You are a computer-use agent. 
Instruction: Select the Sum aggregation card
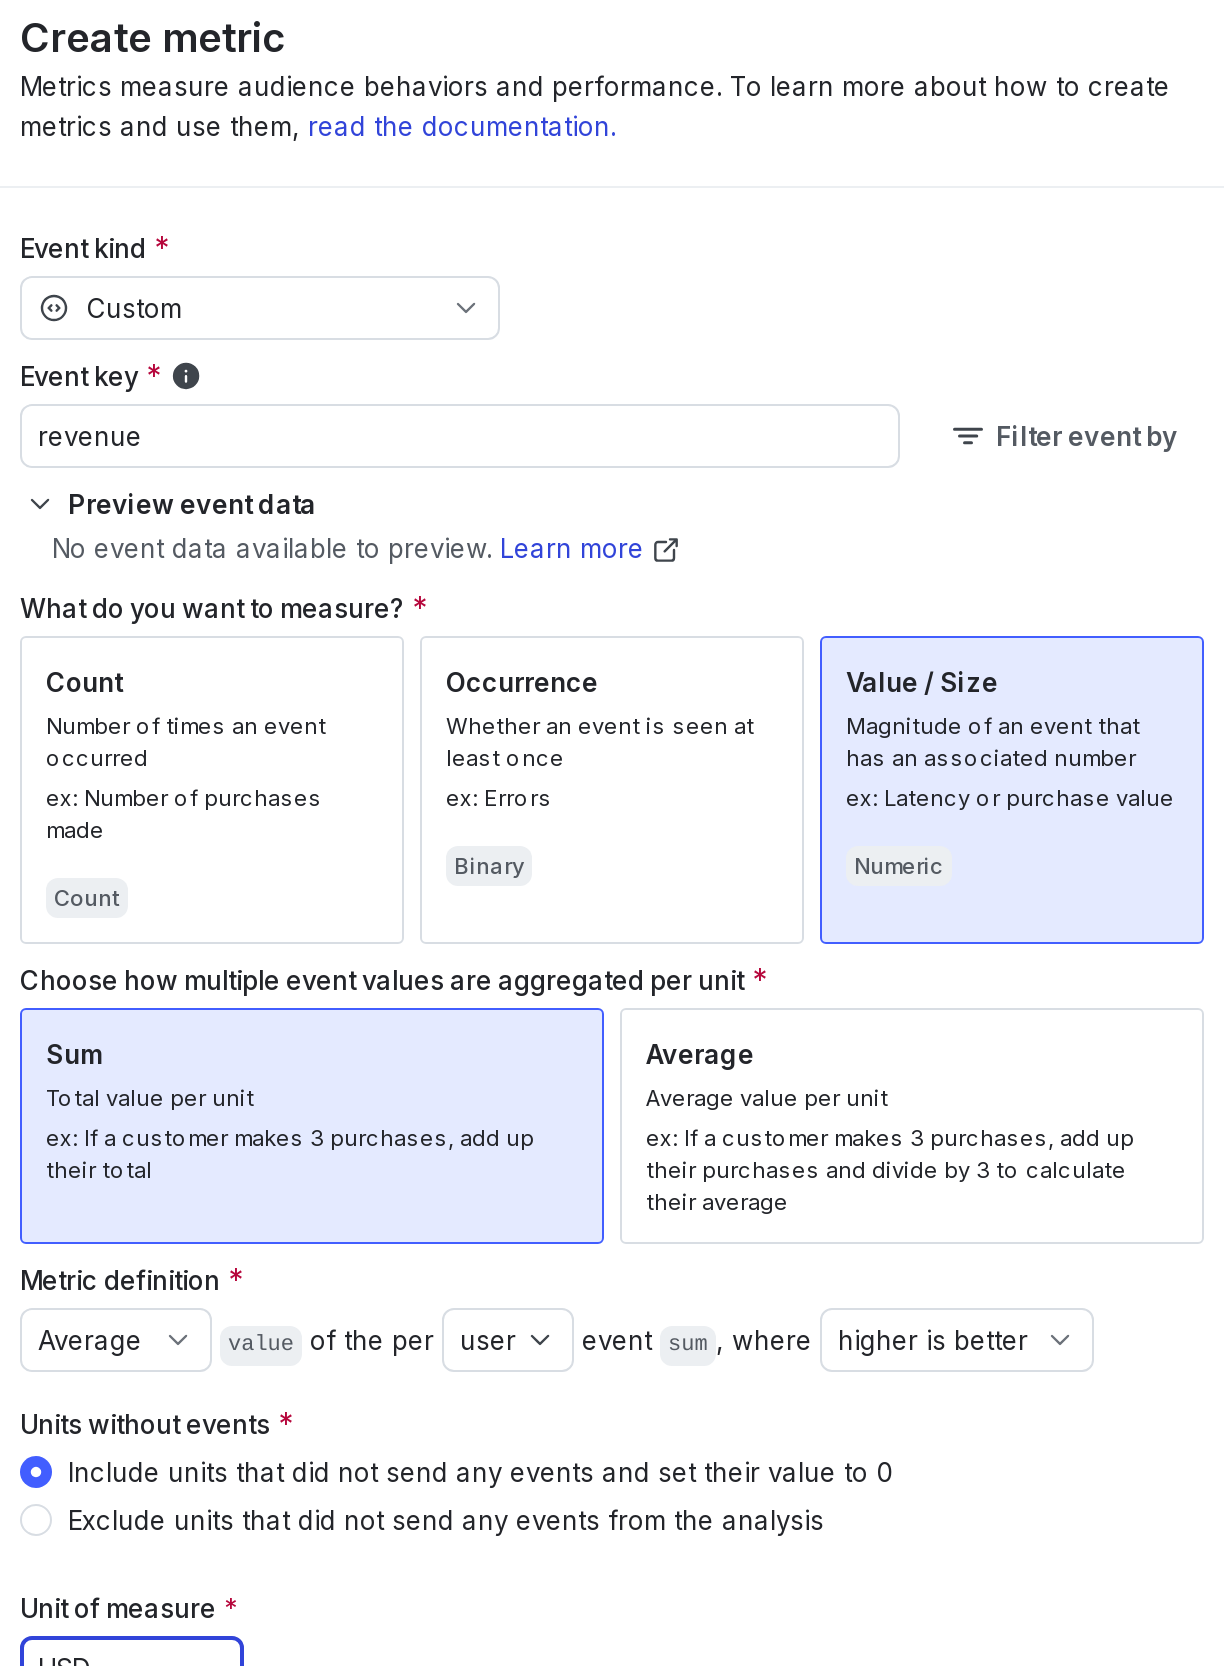(312, 1126)
